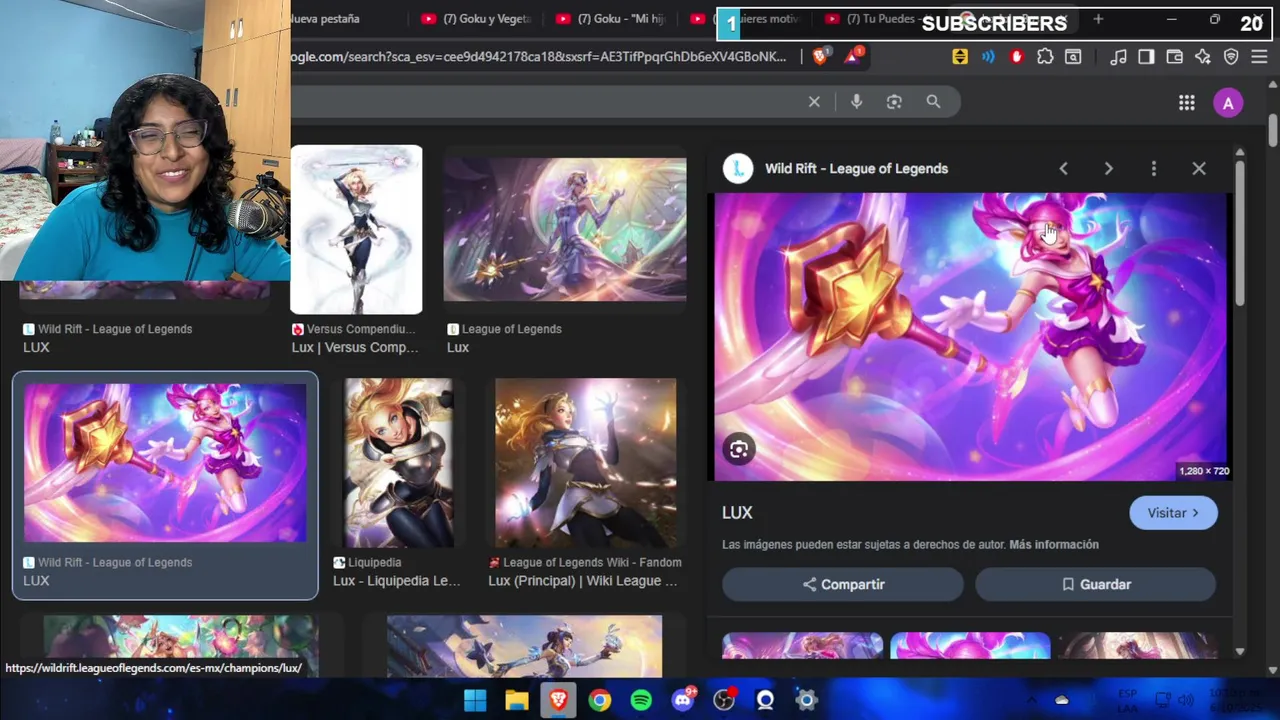Open the Google apps grid

pyautogui.click(x=1186, y=103)
